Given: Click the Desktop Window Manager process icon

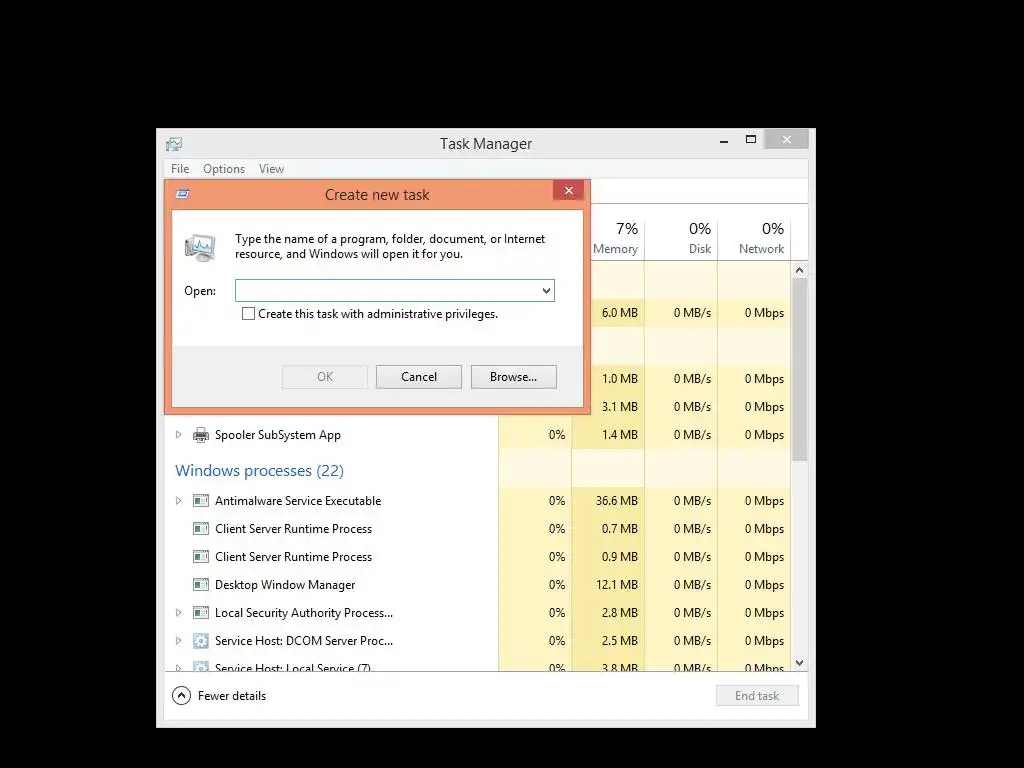Looking at the screenshot, I should tap(200, 584).
